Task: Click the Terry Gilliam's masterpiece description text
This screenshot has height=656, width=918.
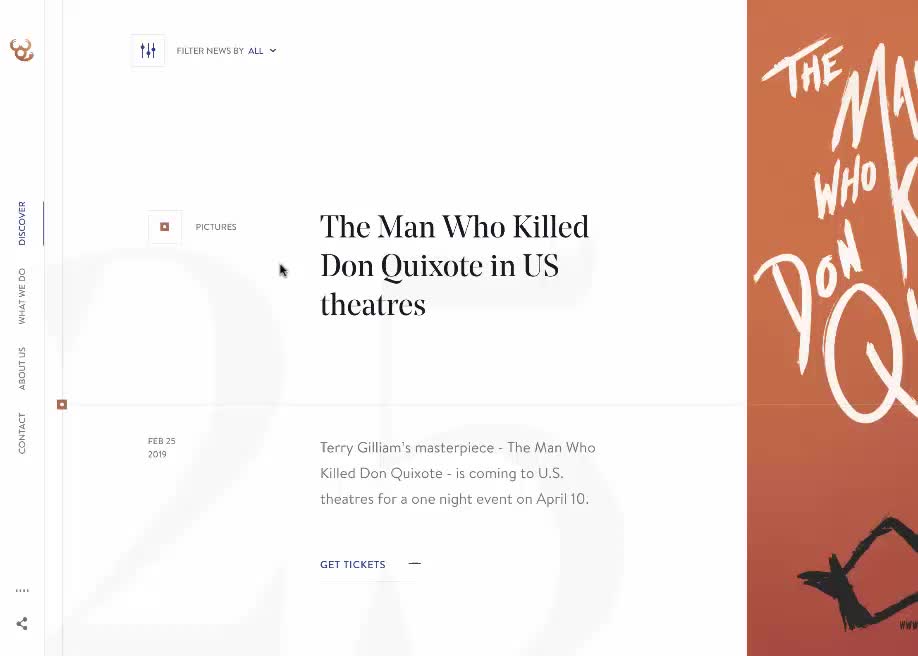Action: click(x=458, y=473)
